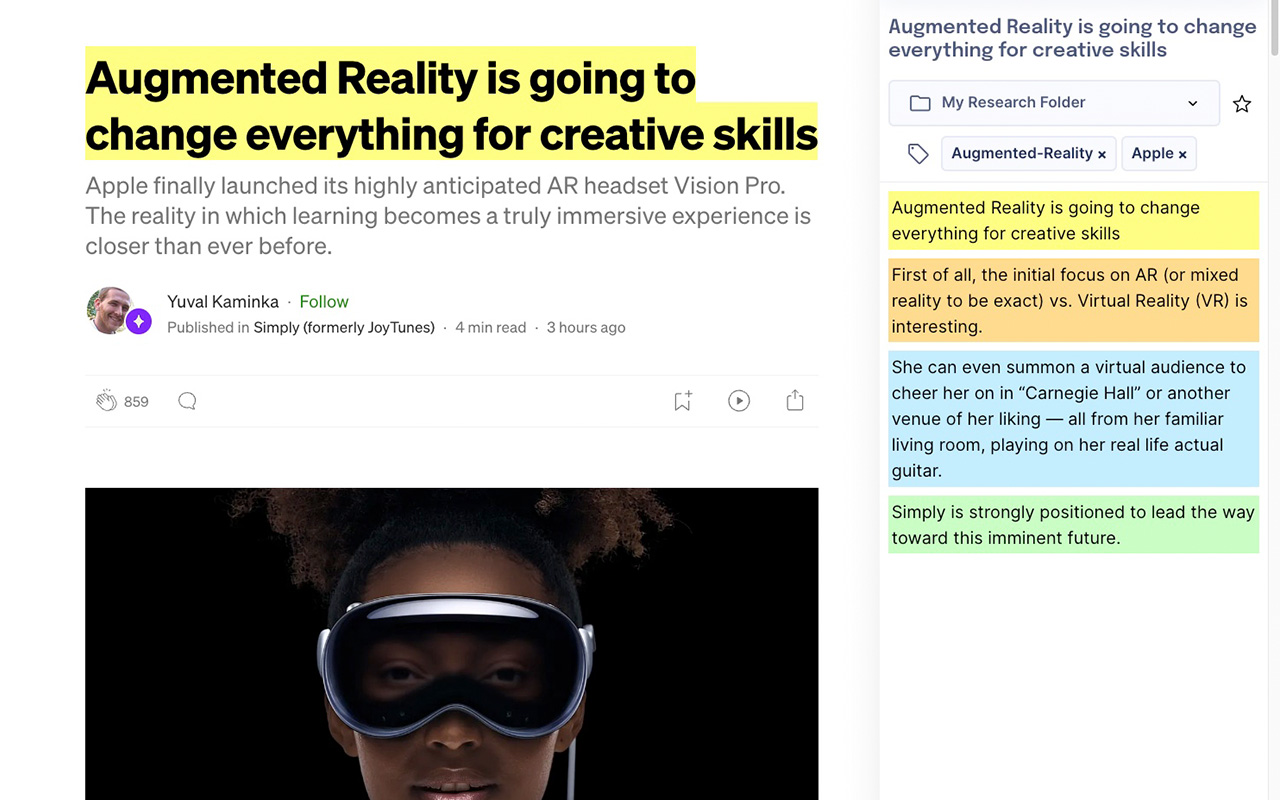Select the blue highlight about Carnegie Hall audience
Image resolution: width=1280 pixels, height=800 pixels.
pos(1073,419)
